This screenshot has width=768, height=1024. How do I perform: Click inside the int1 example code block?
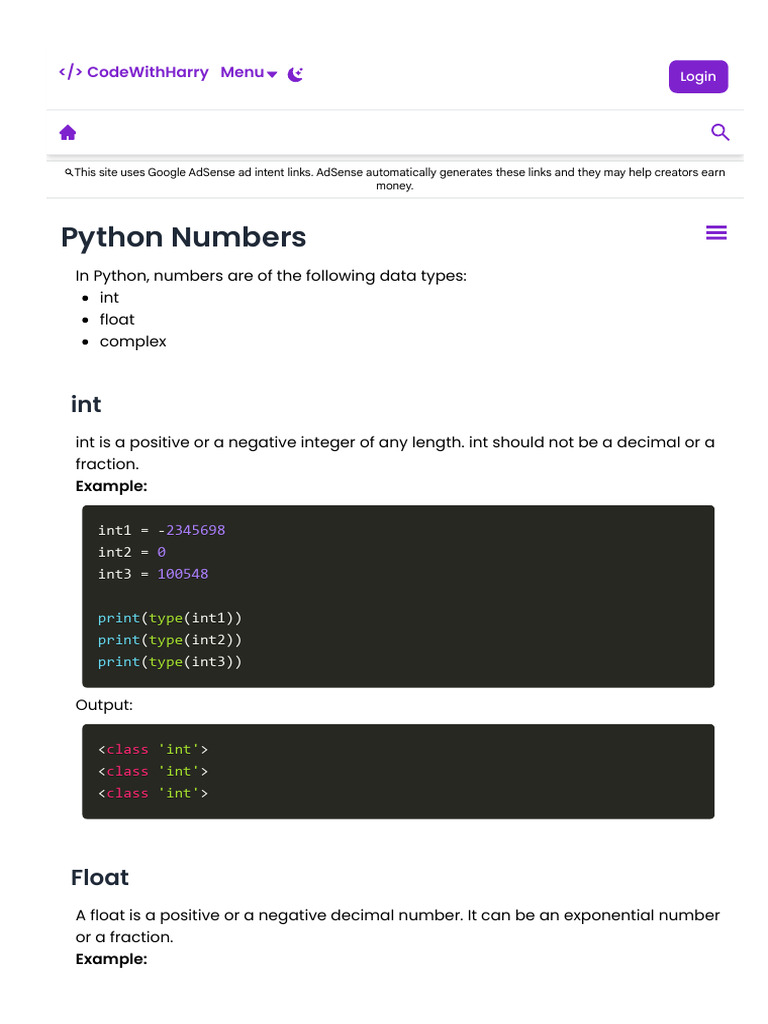point(398,595)
